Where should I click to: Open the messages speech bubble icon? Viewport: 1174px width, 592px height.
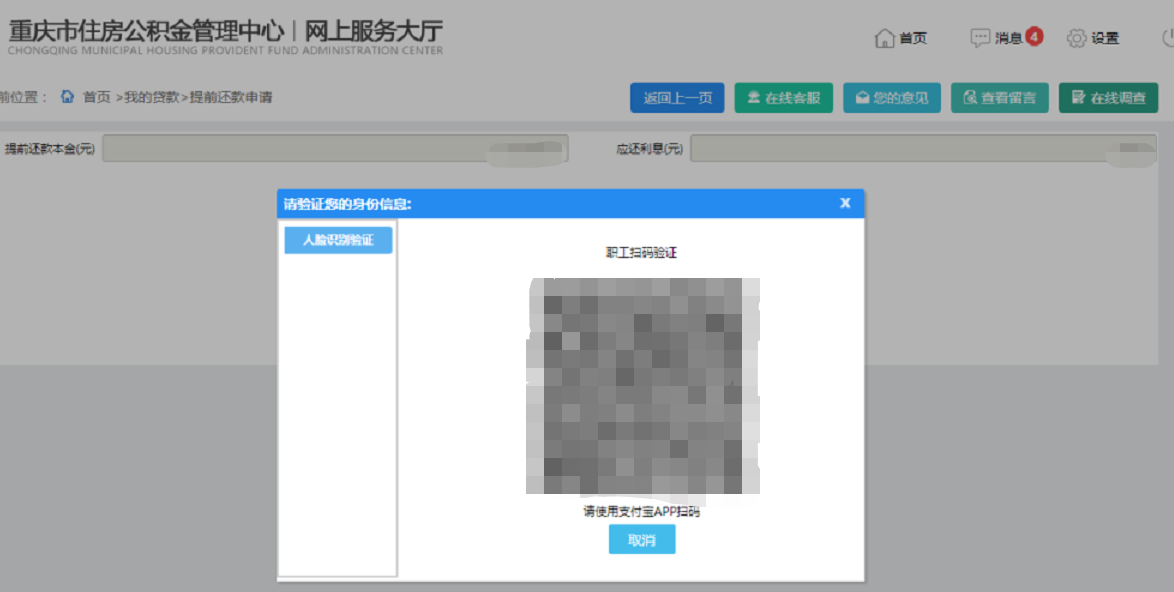pos(980,38)
